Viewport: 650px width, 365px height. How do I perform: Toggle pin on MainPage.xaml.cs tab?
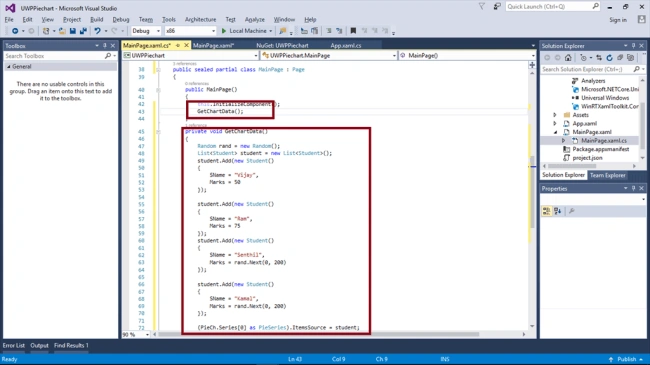[x=178, y=45]
